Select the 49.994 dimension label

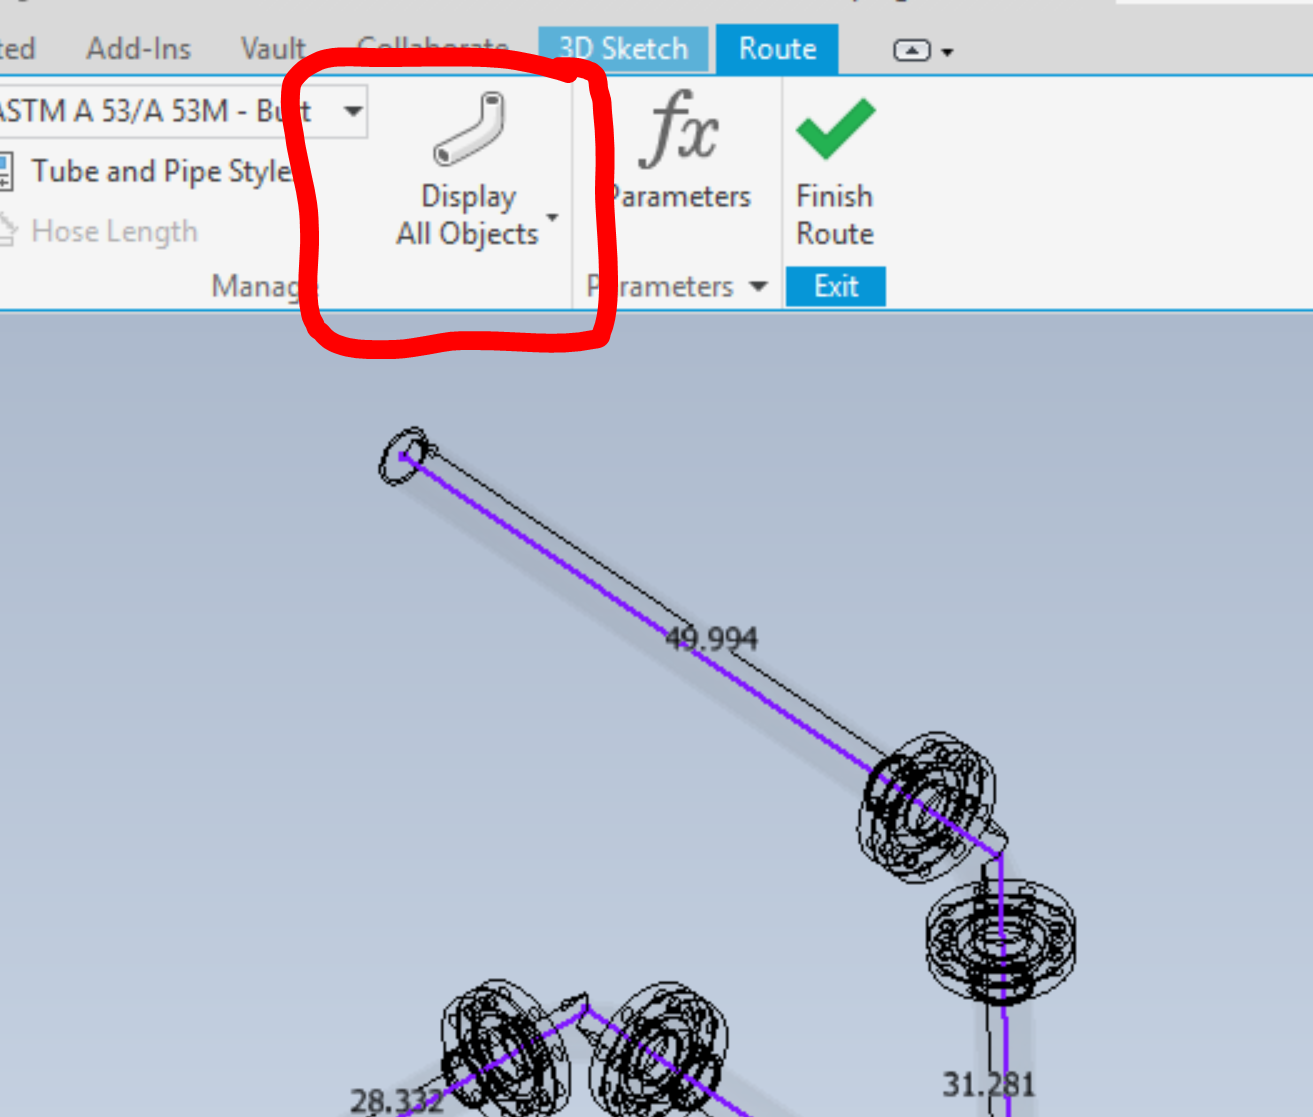click(x=713, y=638)
